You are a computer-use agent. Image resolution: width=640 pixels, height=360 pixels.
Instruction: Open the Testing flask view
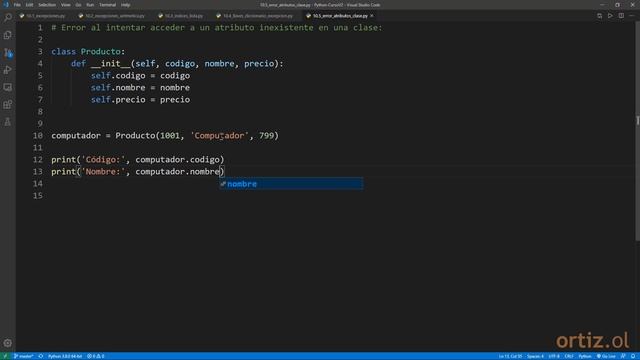point(8,122)
